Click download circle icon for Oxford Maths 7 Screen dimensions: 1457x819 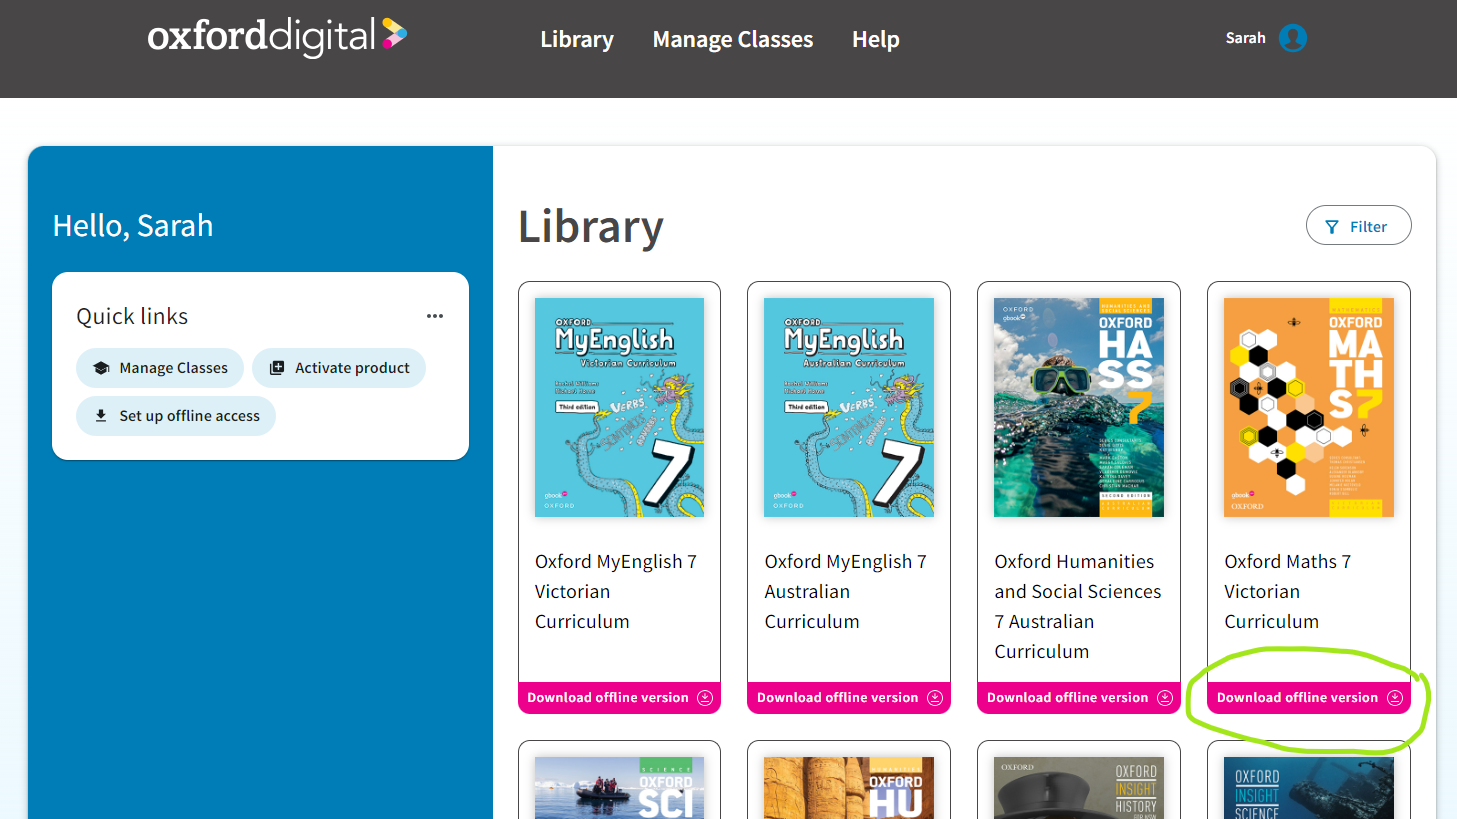(x=1395, y=698)
